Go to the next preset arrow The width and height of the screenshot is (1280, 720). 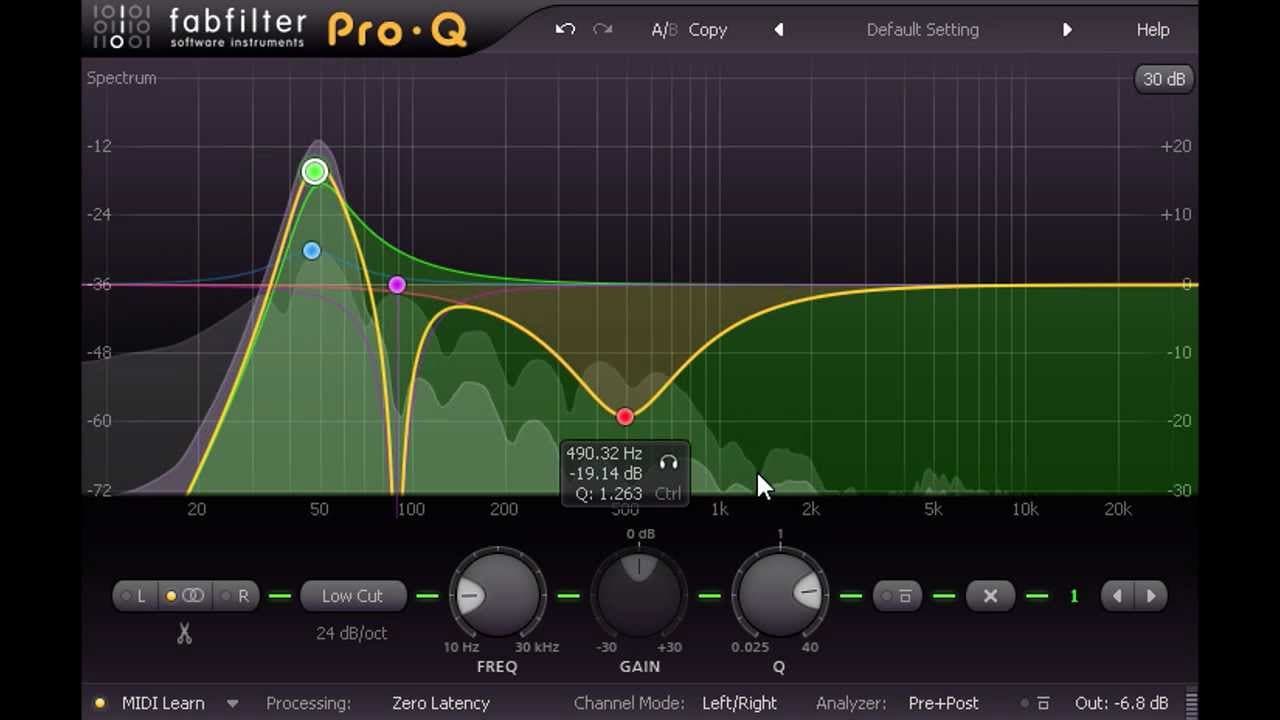pos(1067,30)
